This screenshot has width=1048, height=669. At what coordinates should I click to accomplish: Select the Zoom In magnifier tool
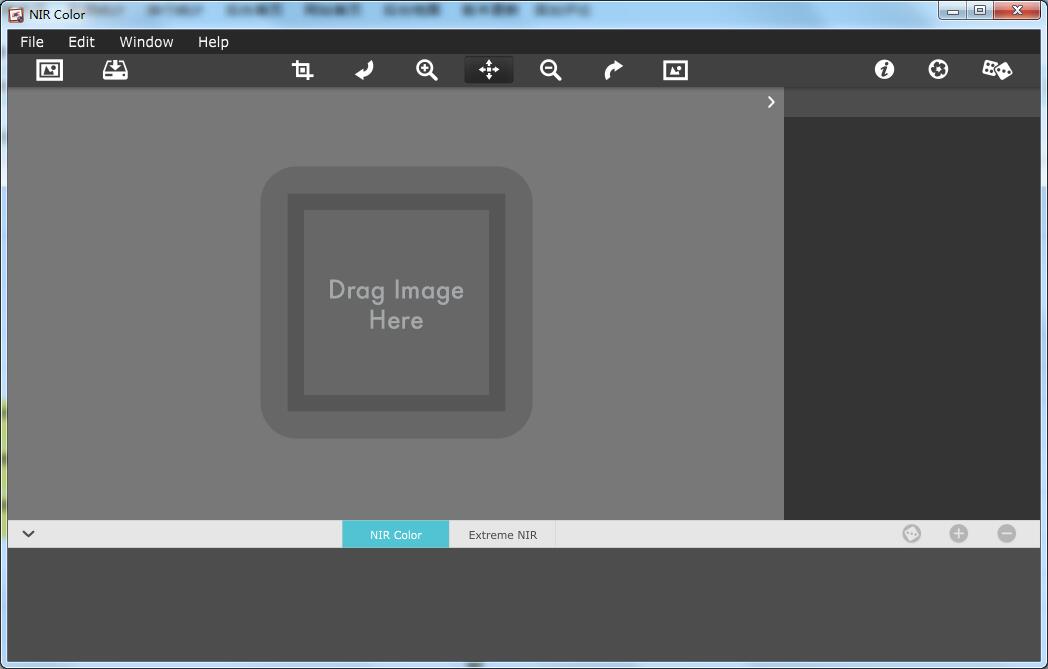point(425,70)
